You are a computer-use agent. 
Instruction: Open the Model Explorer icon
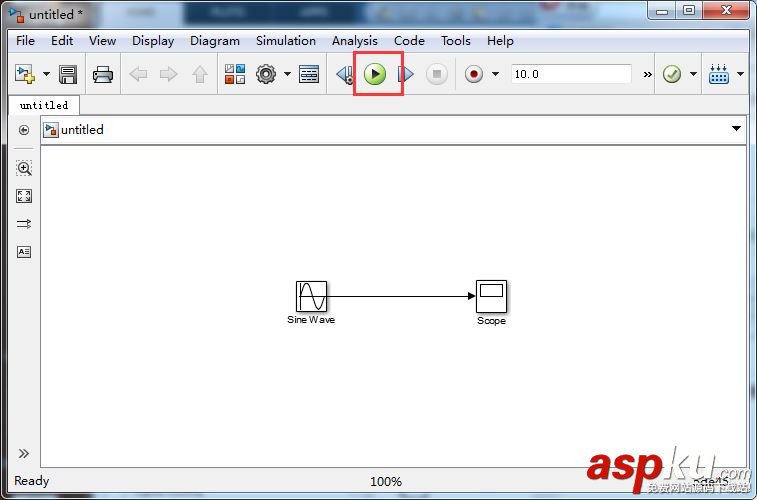(309, 74)
